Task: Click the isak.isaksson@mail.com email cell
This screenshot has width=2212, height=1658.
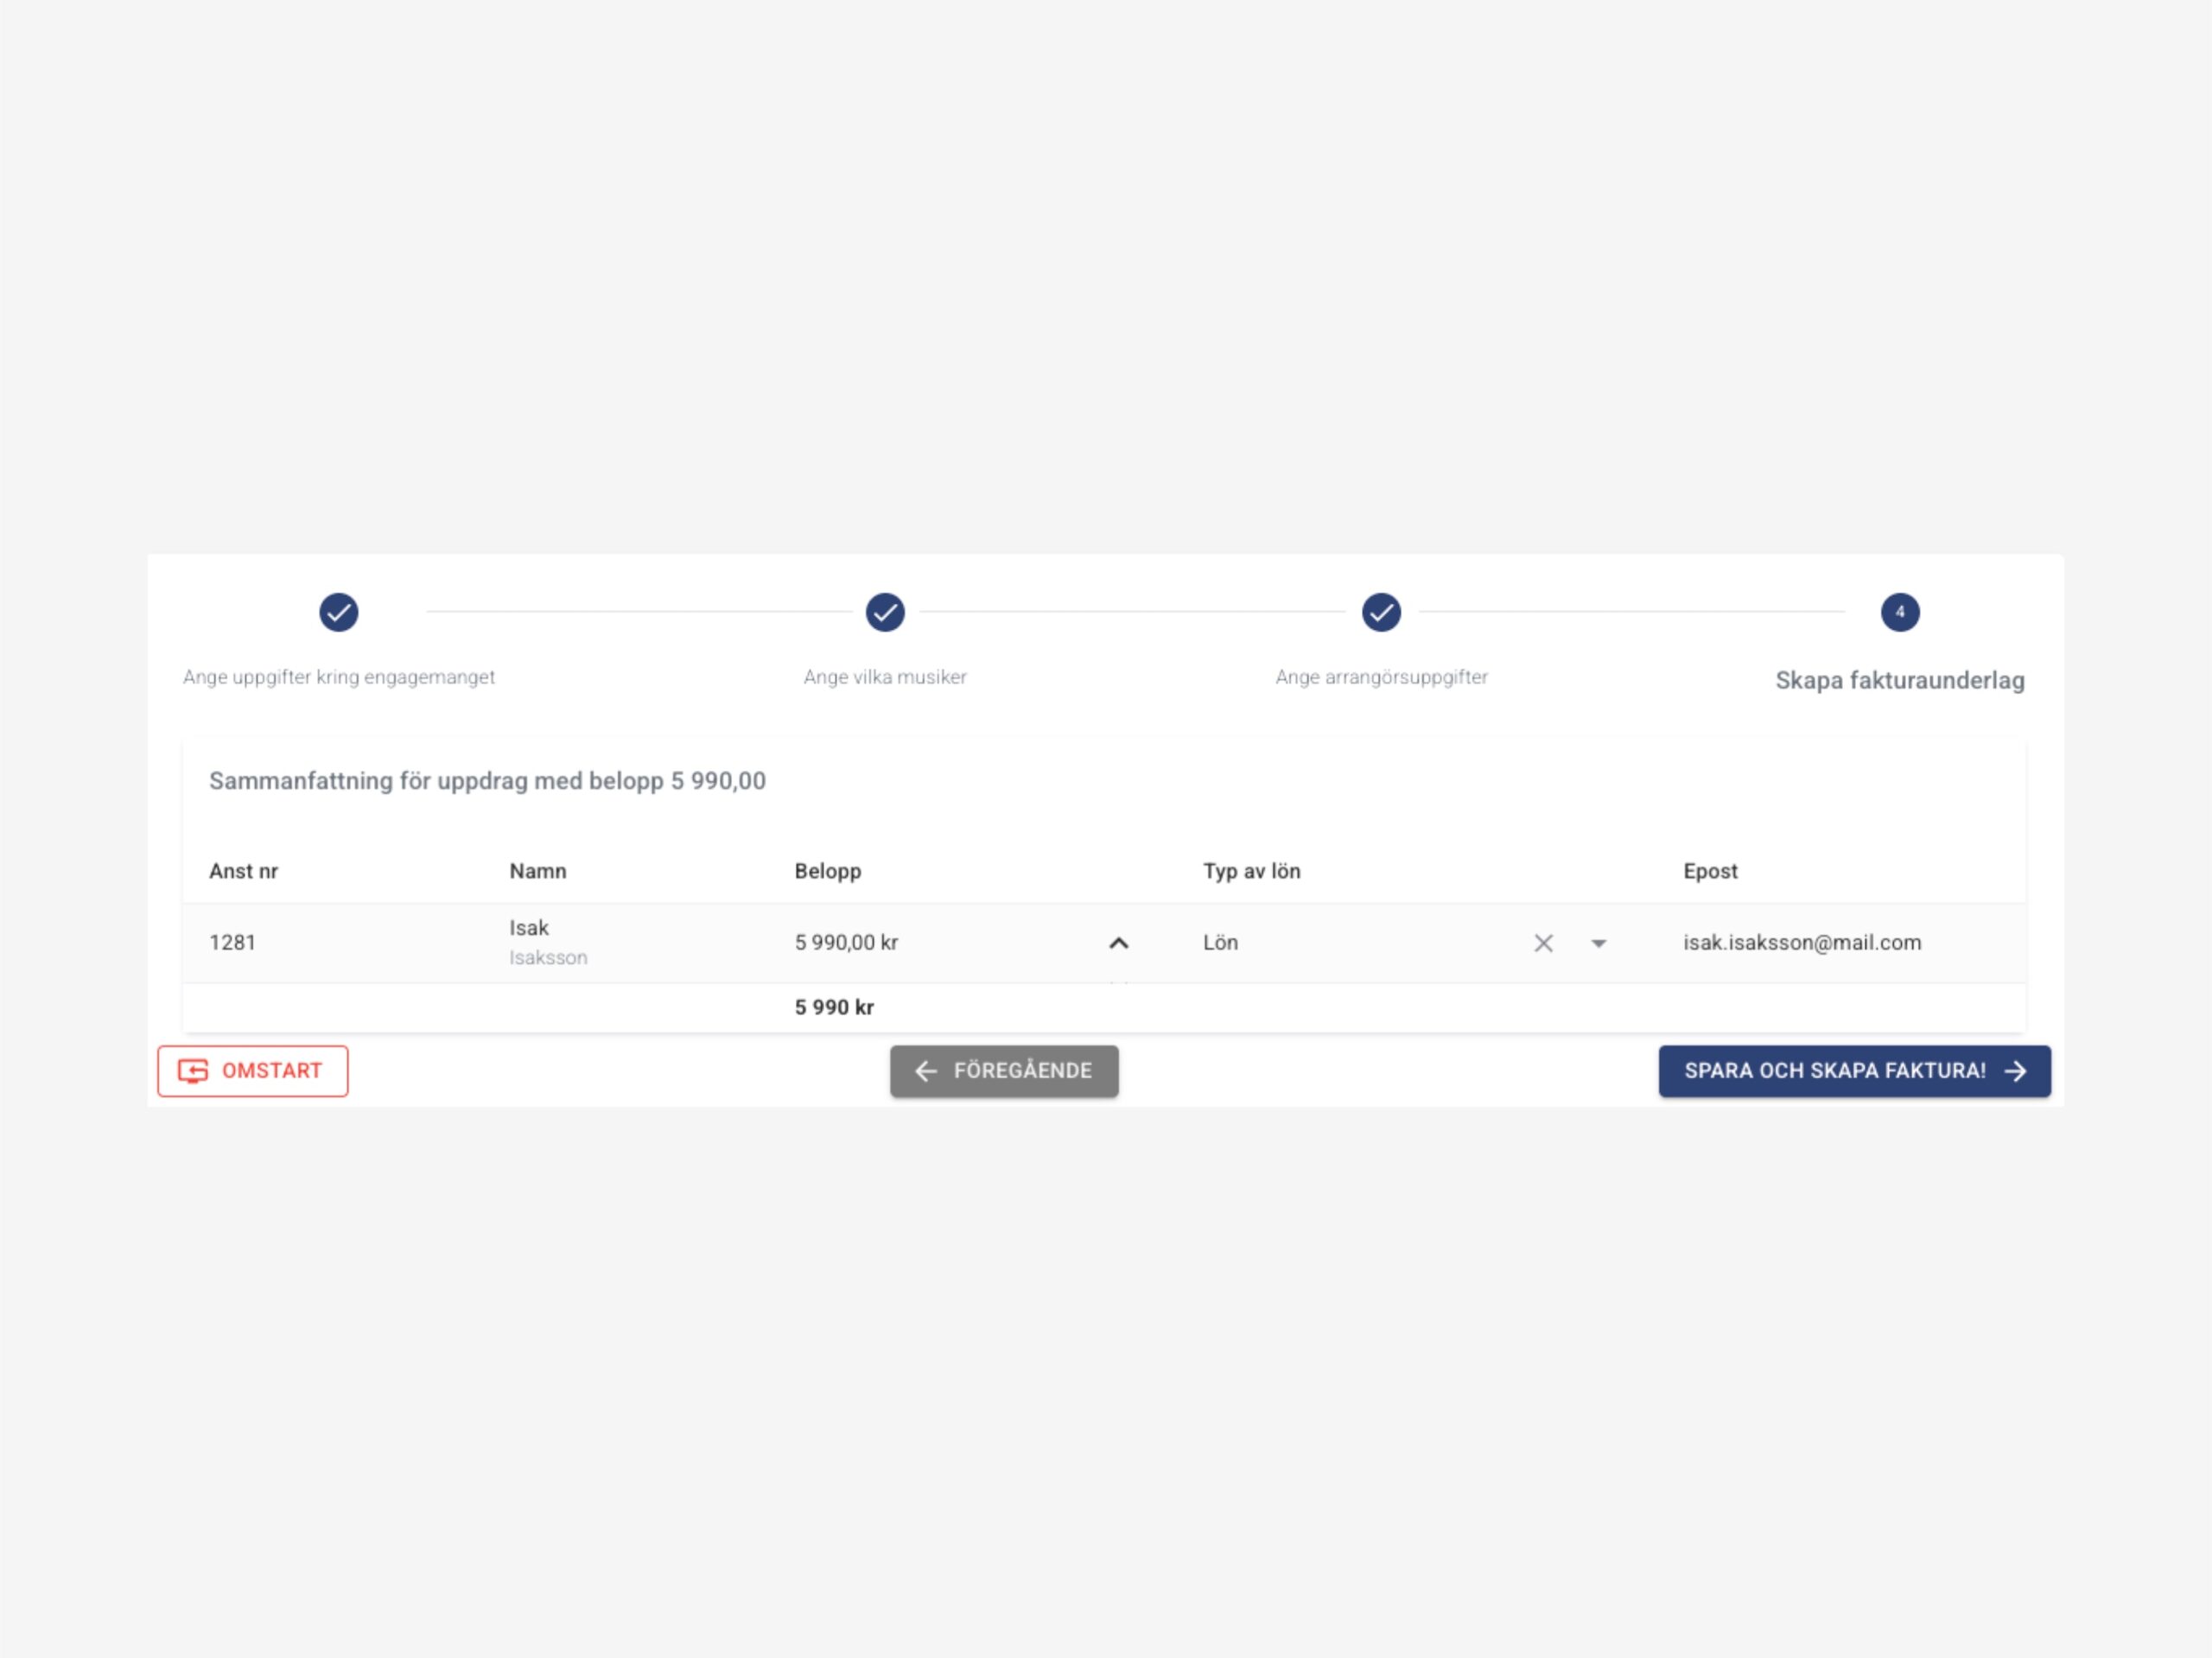Action: click(1801, 943)
